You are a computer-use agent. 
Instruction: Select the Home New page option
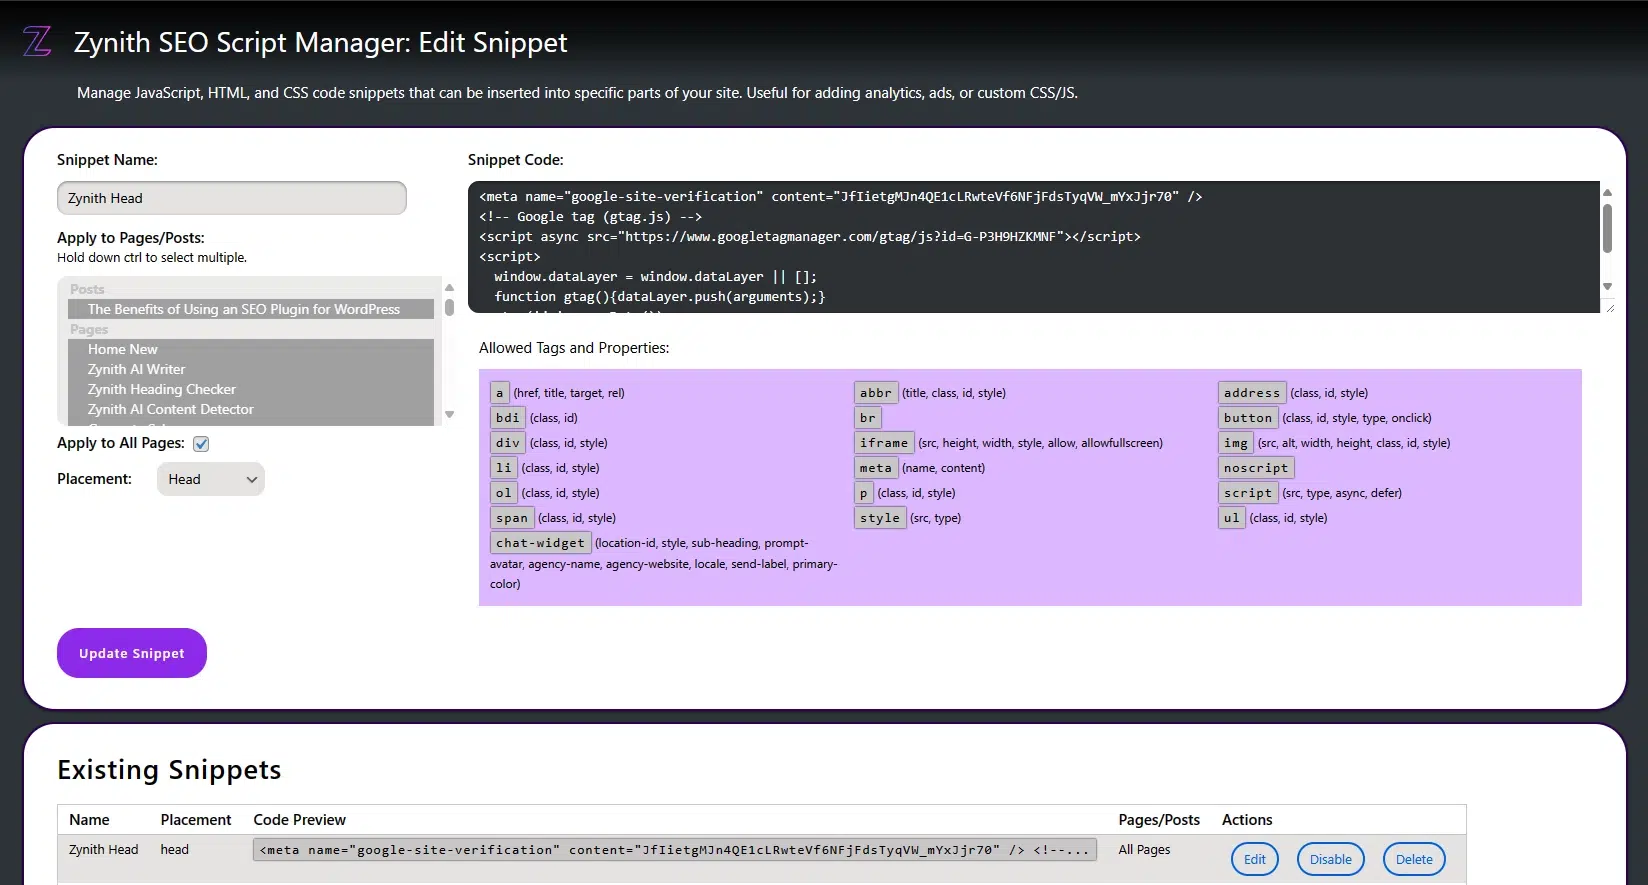pos(251,349)
